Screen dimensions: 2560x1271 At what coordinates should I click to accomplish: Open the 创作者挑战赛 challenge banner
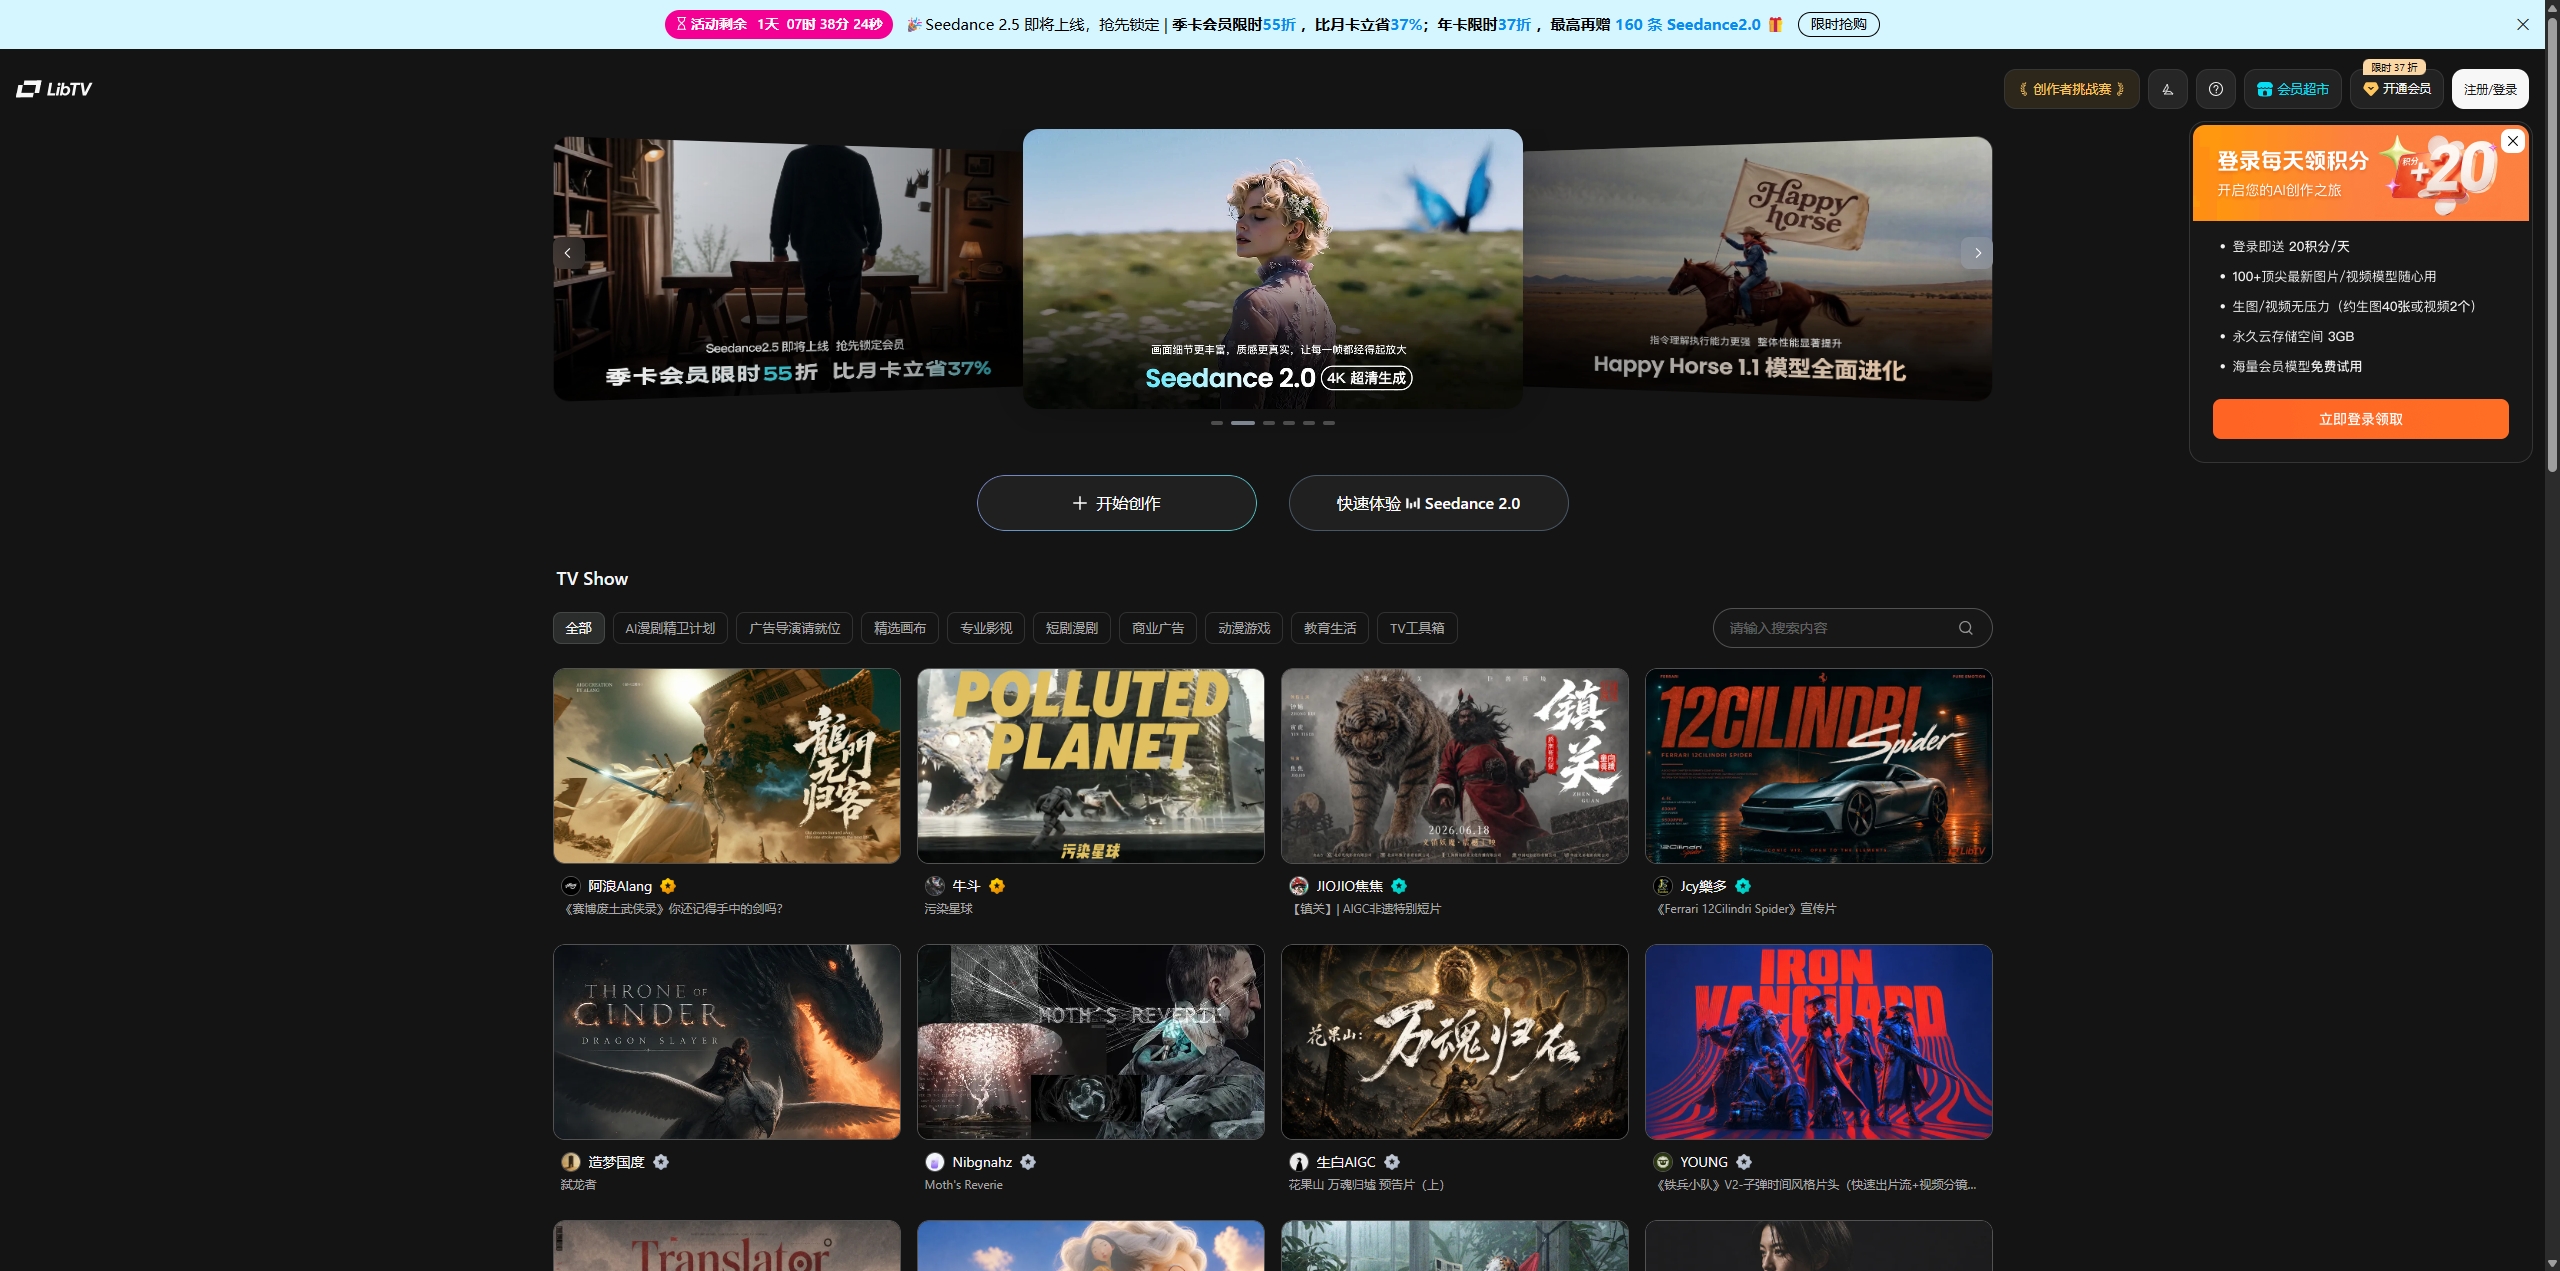click(2072, 89)
